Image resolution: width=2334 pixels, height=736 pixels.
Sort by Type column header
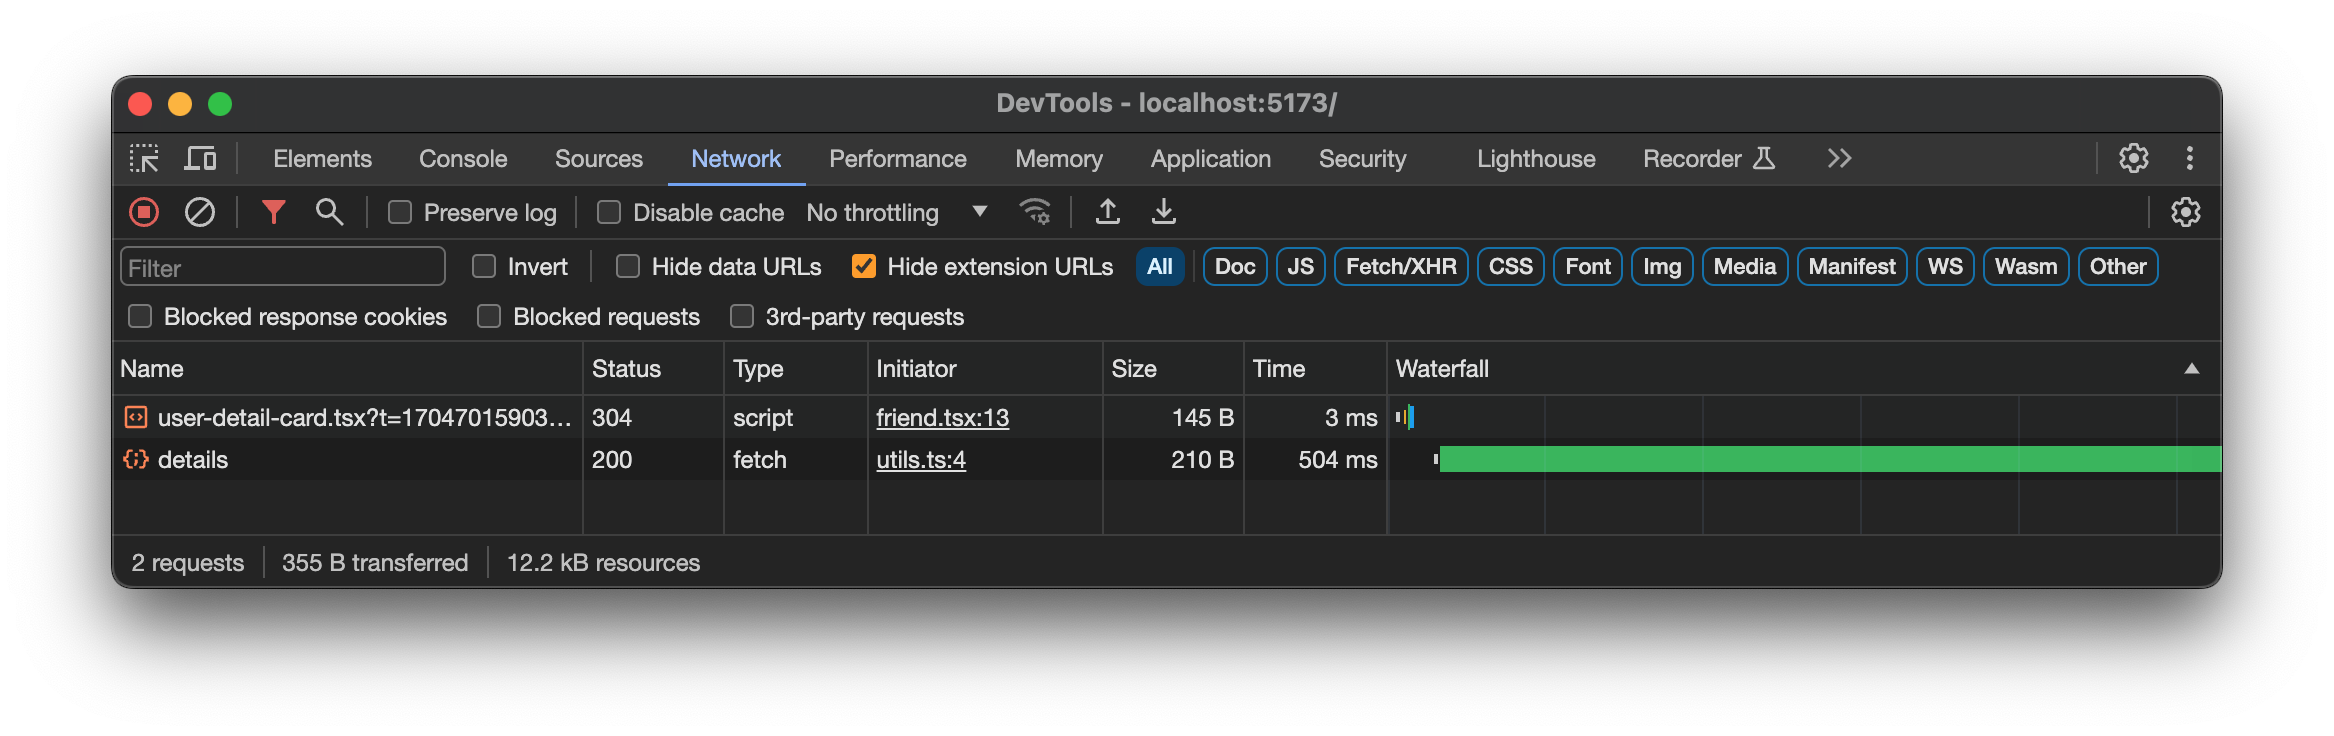795,369
